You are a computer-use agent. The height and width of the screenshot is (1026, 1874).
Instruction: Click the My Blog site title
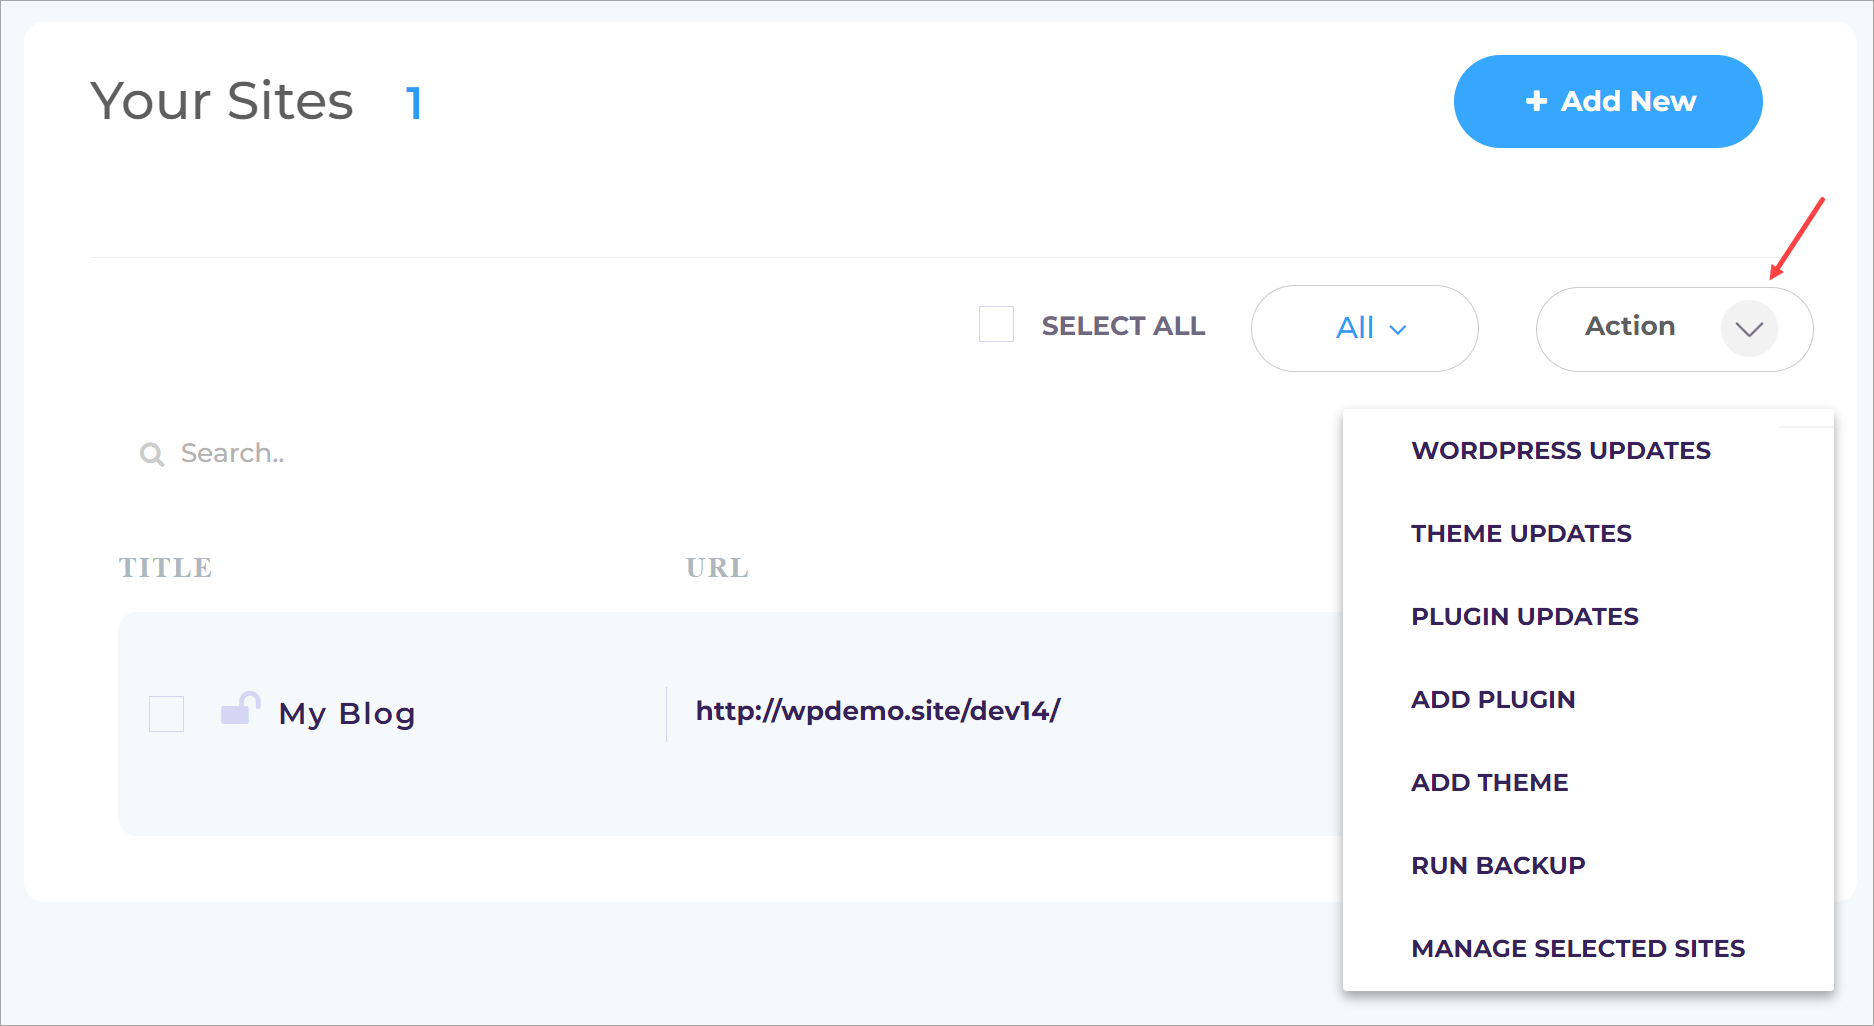[347, 714]
